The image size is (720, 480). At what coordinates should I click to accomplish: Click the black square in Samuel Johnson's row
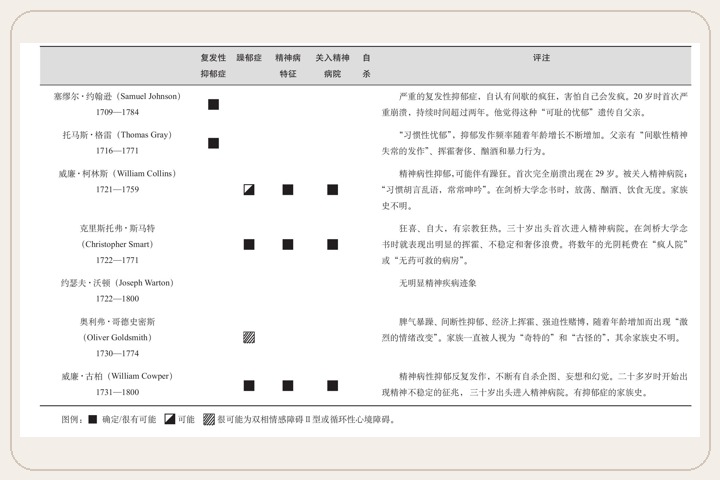(x=214, y=104)
